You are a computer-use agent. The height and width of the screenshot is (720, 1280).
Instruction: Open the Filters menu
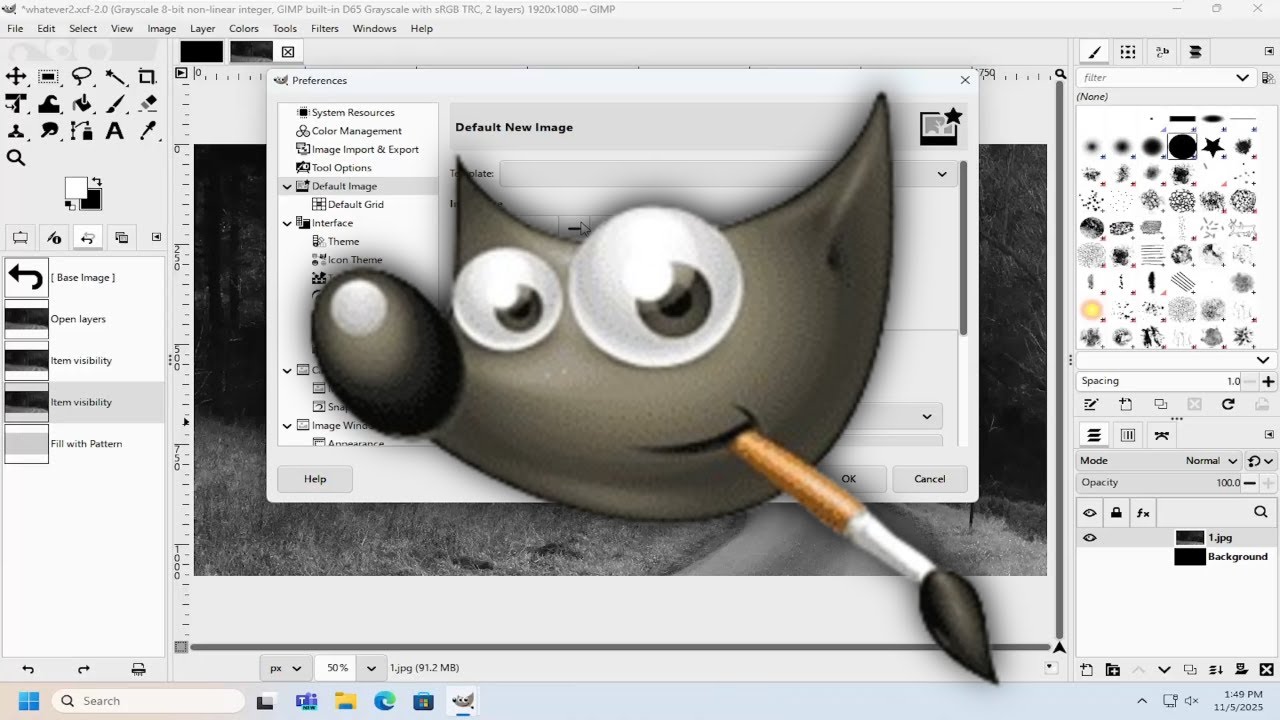[324, 28]
